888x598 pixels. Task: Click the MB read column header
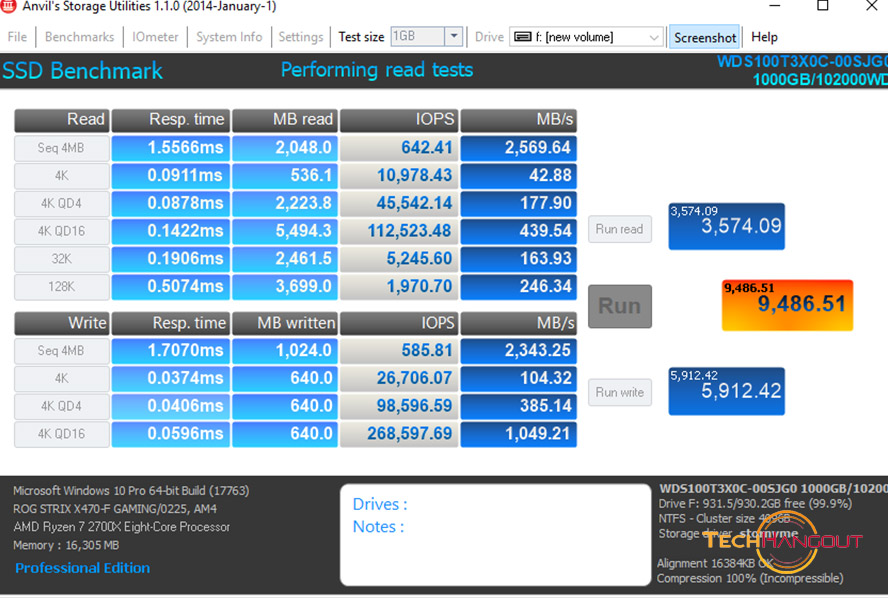285,119
